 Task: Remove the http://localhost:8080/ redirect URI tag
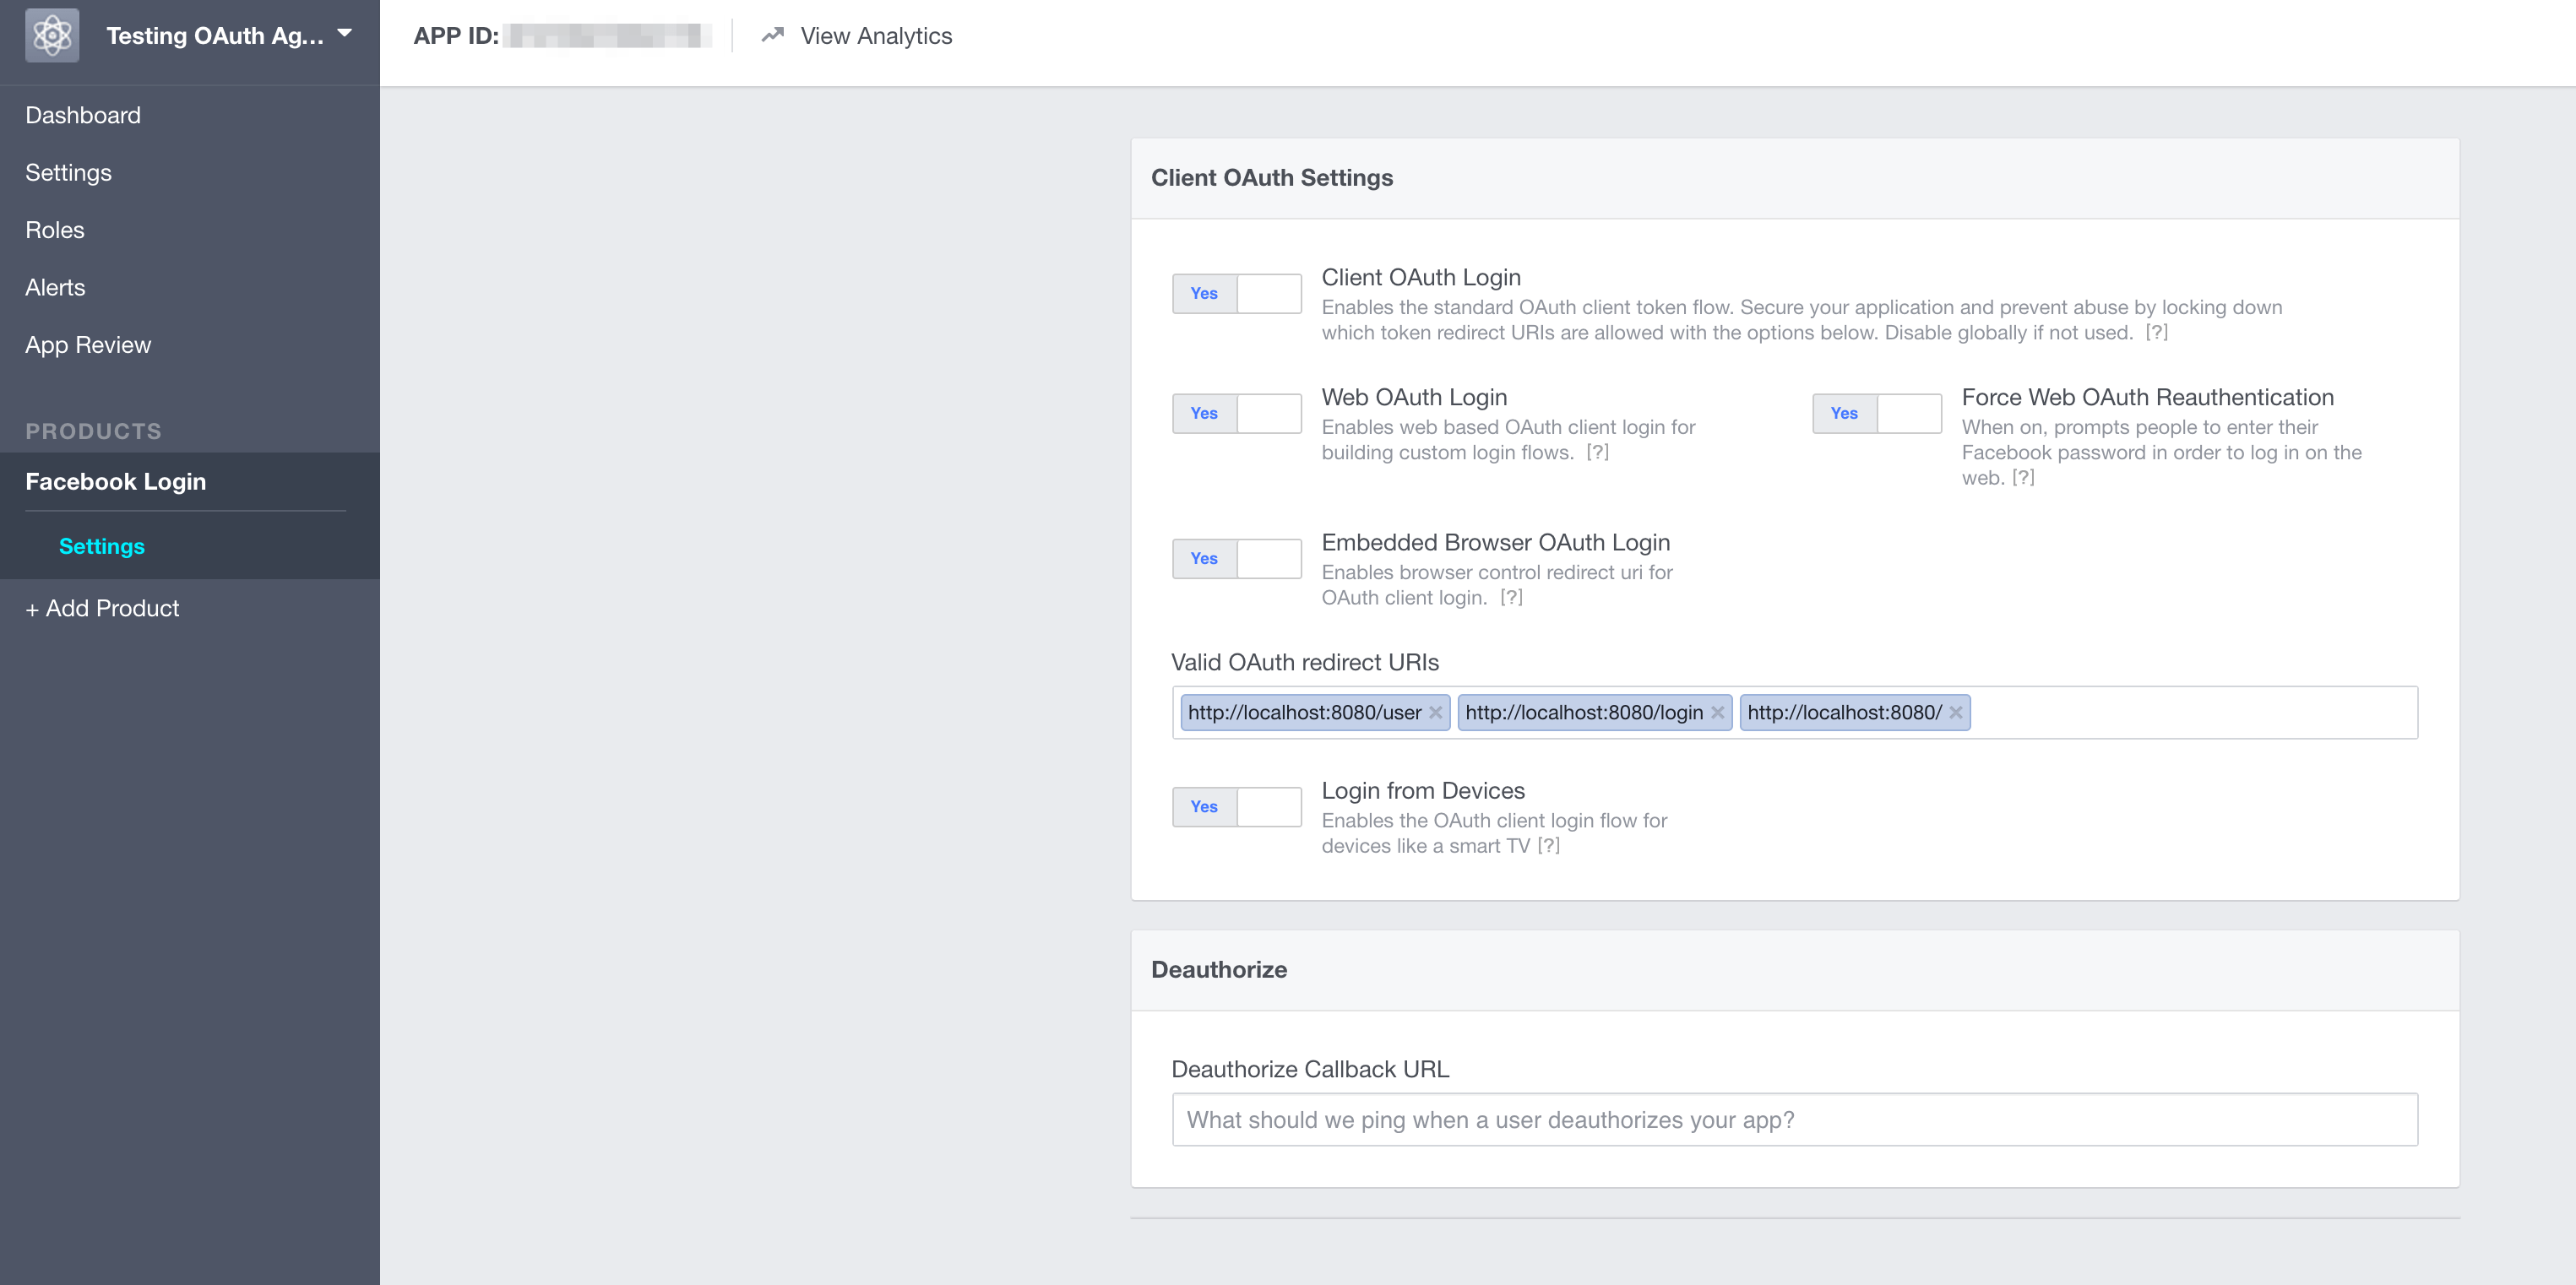(x=1955, y=712)
